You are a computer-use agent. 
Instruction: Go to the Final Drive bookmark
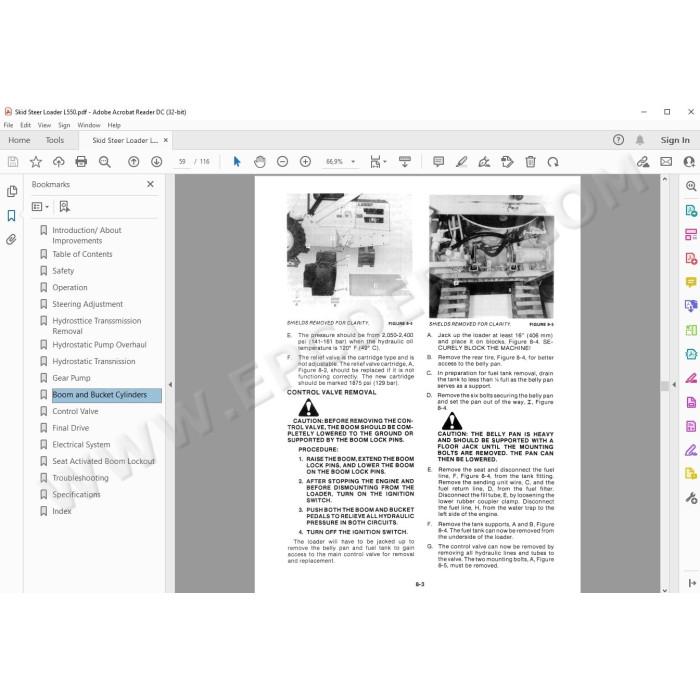71,428
